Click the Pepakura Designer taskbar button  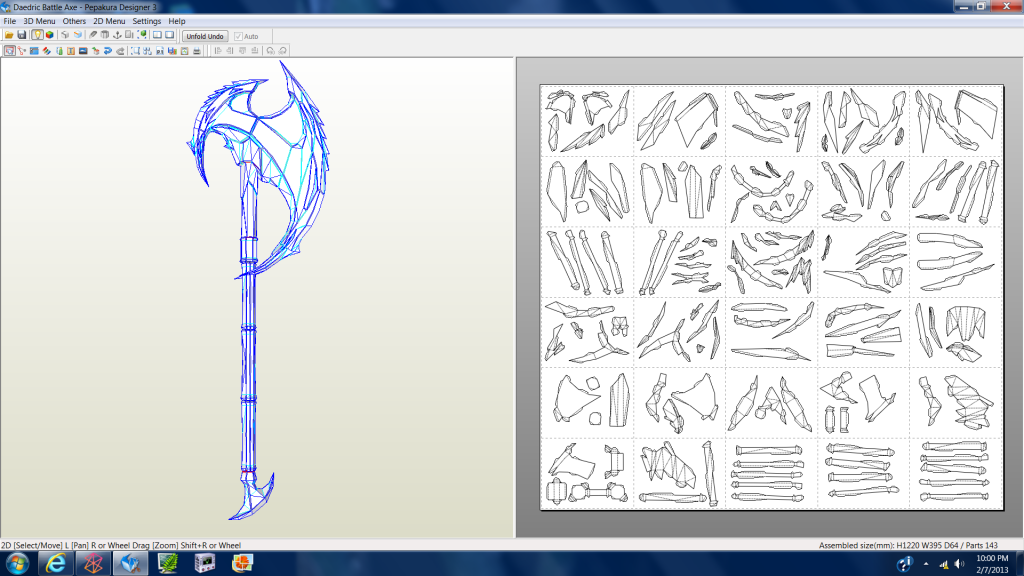pos(130,563)
